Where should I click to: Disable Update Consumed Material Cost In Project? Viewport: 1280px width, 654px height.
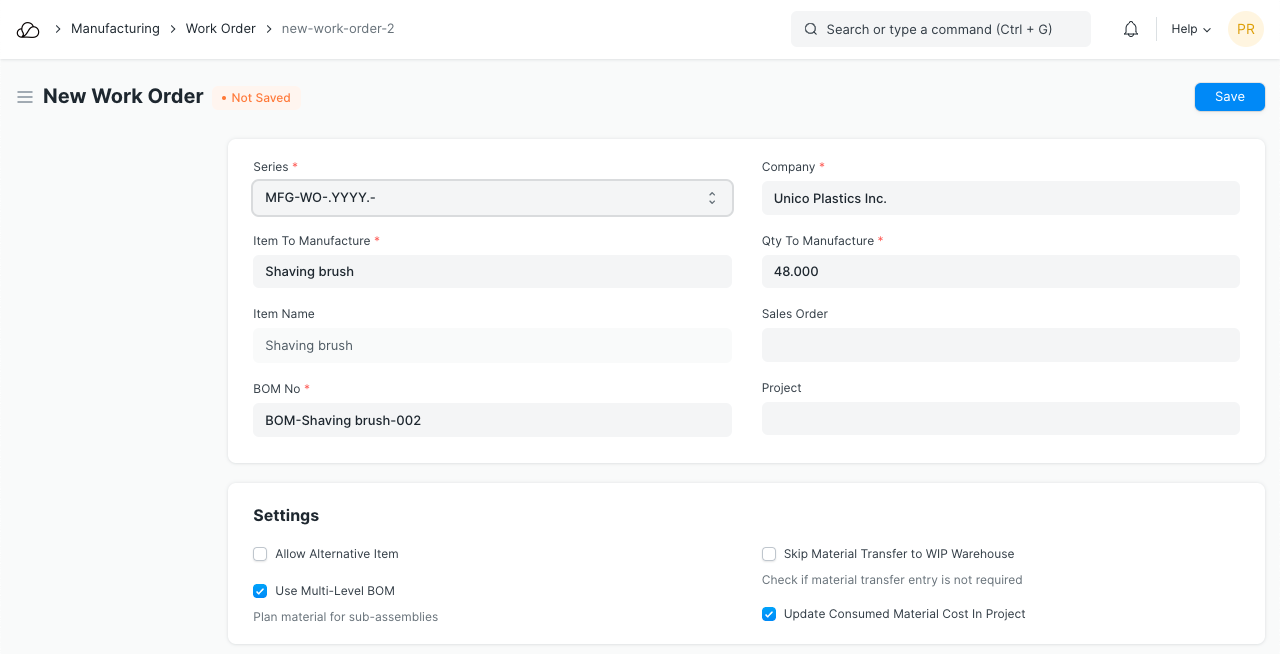(x=769, y=614)
